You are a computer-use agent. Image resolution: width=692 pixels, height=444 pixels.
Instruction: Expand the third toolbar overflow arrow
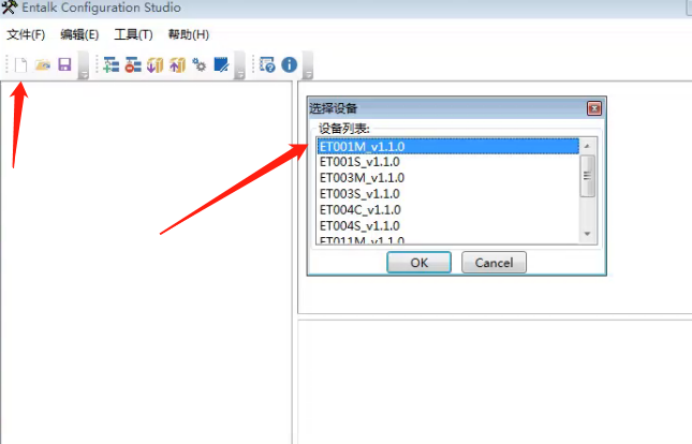pyautogui.click(x=308, y=66)
